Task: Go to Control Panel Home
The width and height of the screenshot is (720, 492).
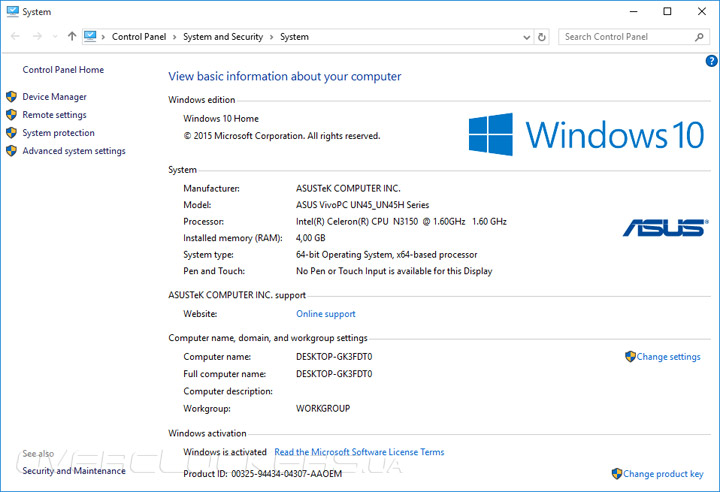Action: (63, 70)
